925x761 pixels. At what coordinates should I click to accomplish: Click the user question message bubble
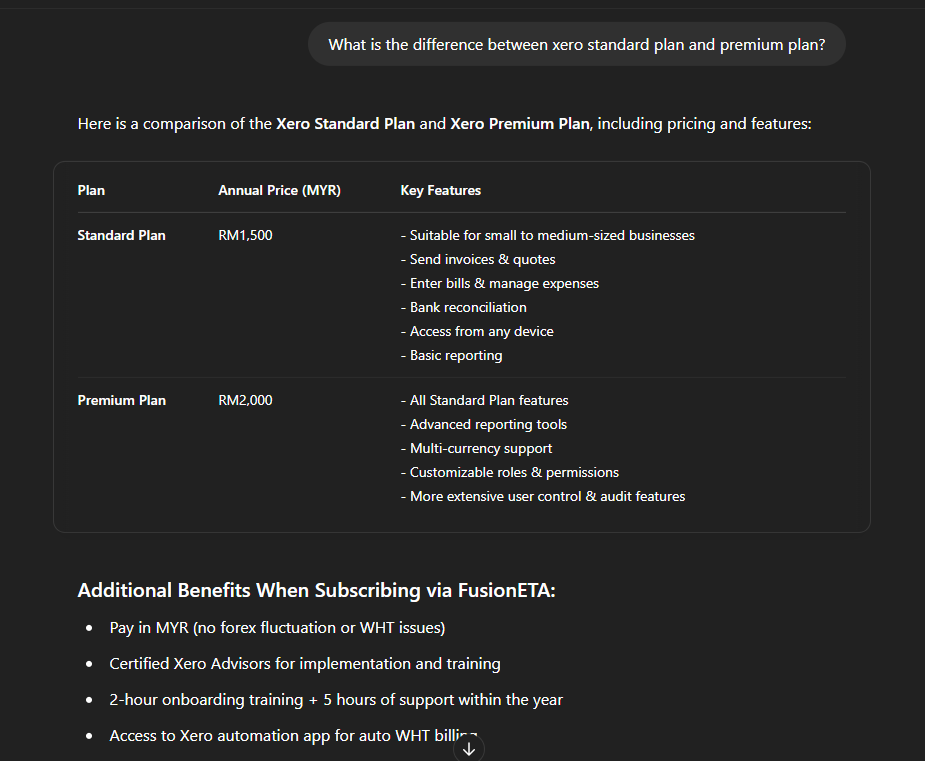tap(577, 45)
